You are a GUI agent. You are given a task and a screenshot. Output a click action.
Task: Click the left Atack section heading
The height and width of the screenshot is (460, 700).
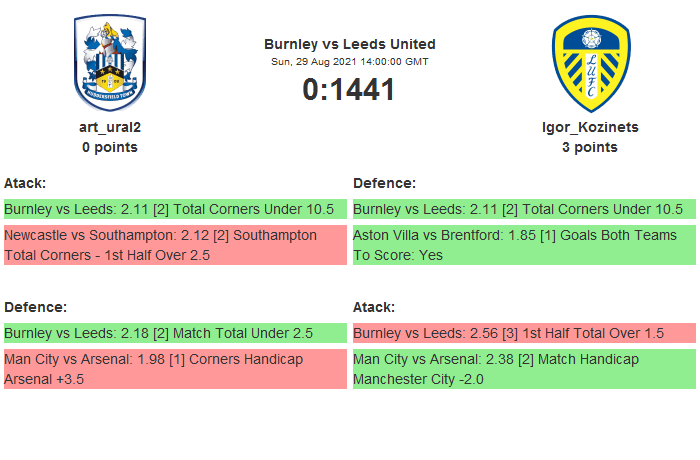tap(25, 183)
